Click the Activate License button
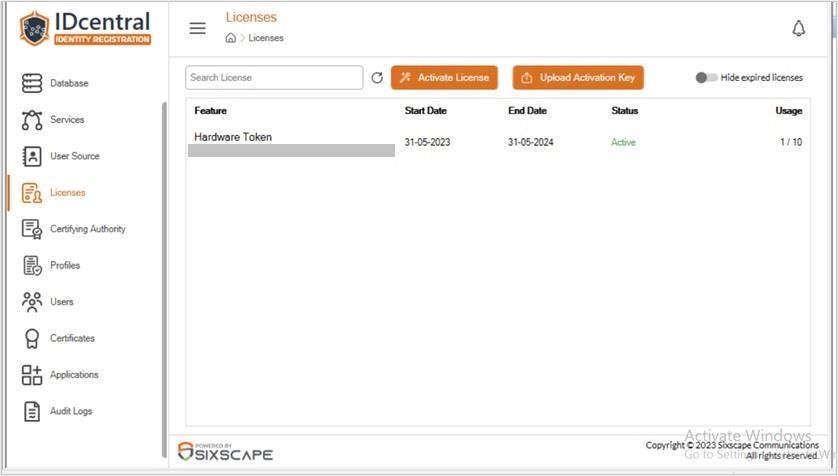This screenshot has width=838, height=476. click(444, 78)
